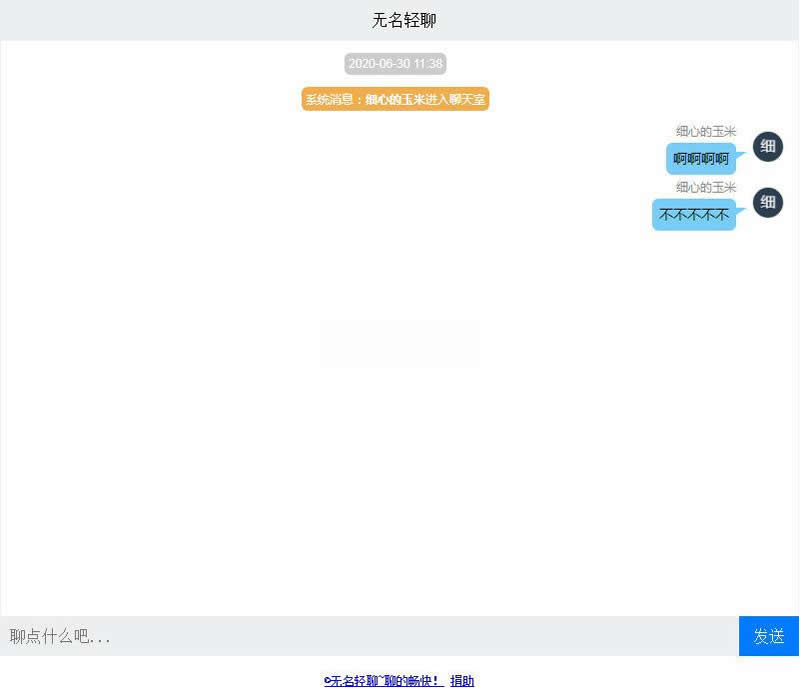This screenshot has height=697, width=800.
Task: Click the 无名轻聊 聊的畅快 footer link
Action: pos(383,680)
